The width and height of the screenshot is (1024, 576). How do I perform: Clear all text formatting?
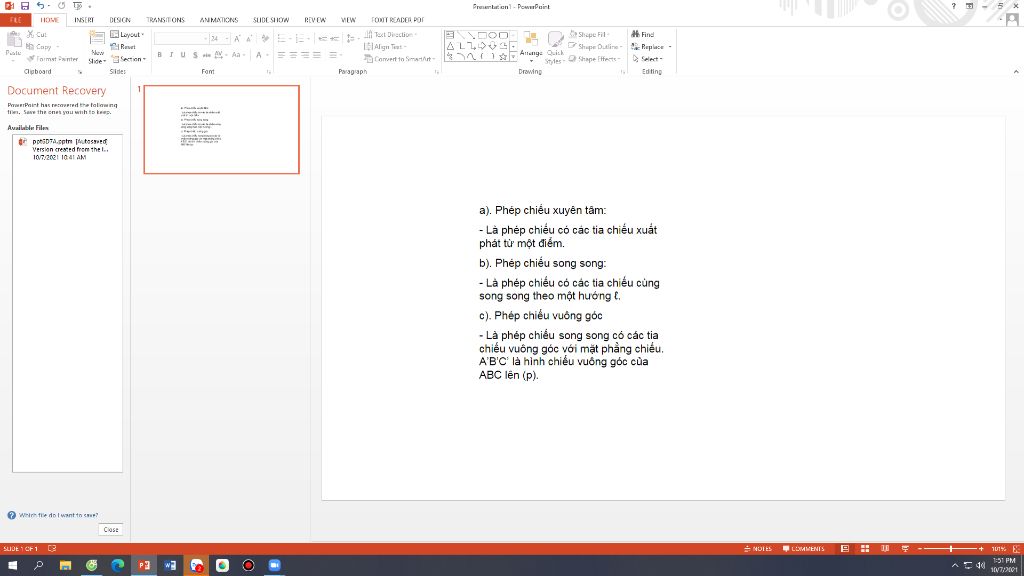265,39
